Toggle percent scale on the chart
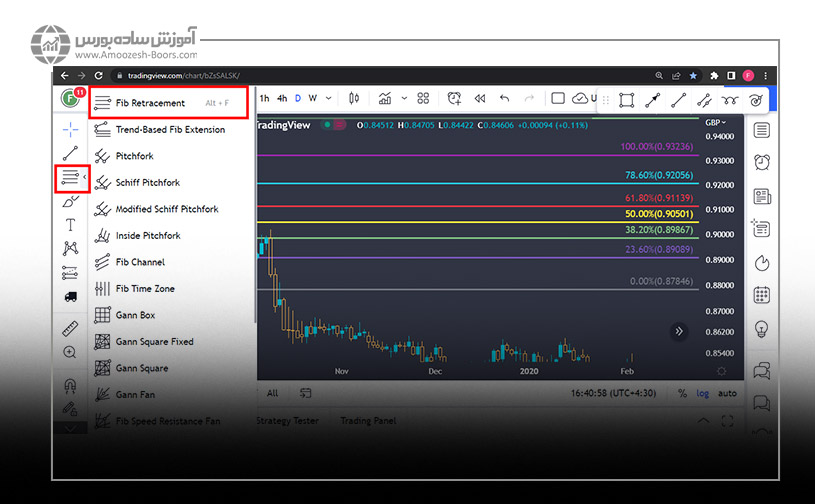This screenshot has width=815, height=504. point(682,393)
